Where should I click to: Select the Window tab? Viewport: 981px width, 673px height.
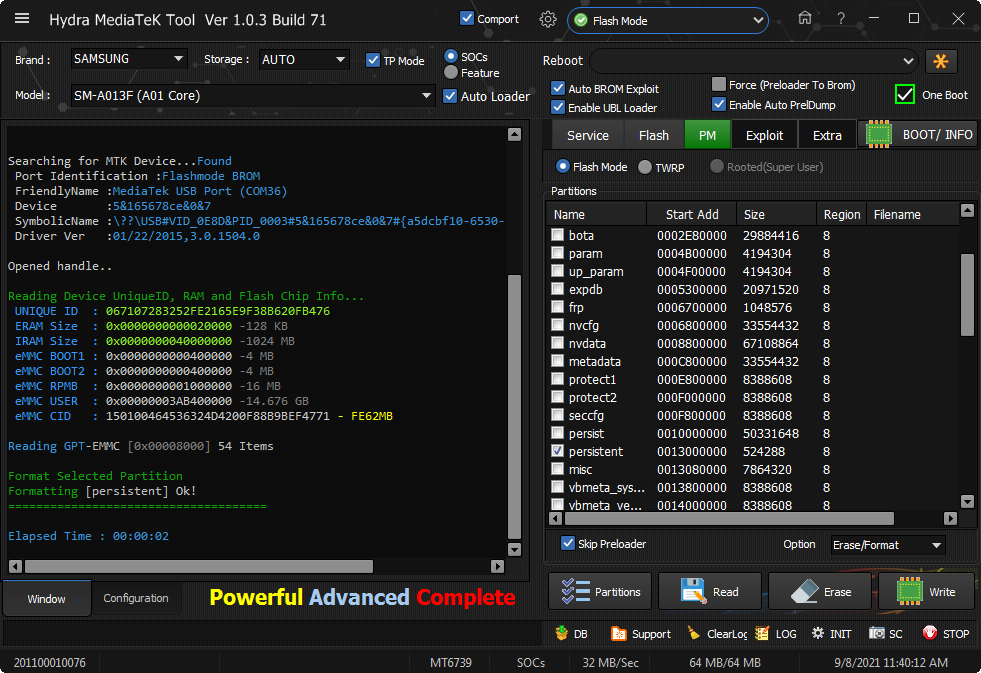(46, 599)
